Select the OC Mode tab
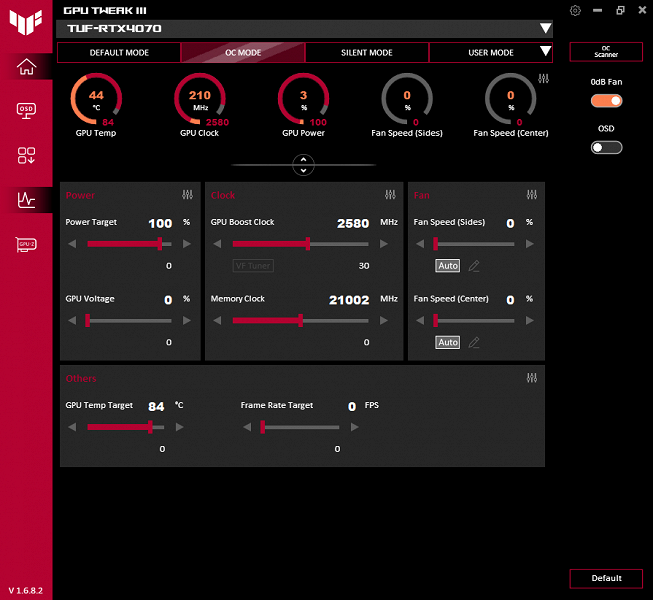This screenshot has height=600, width=653. (243, 52)
